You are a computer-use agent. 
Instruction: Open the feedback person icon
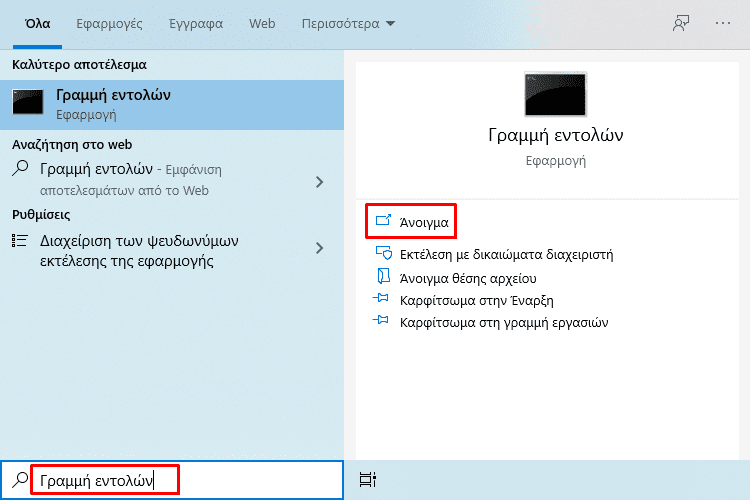pos(681,23)
